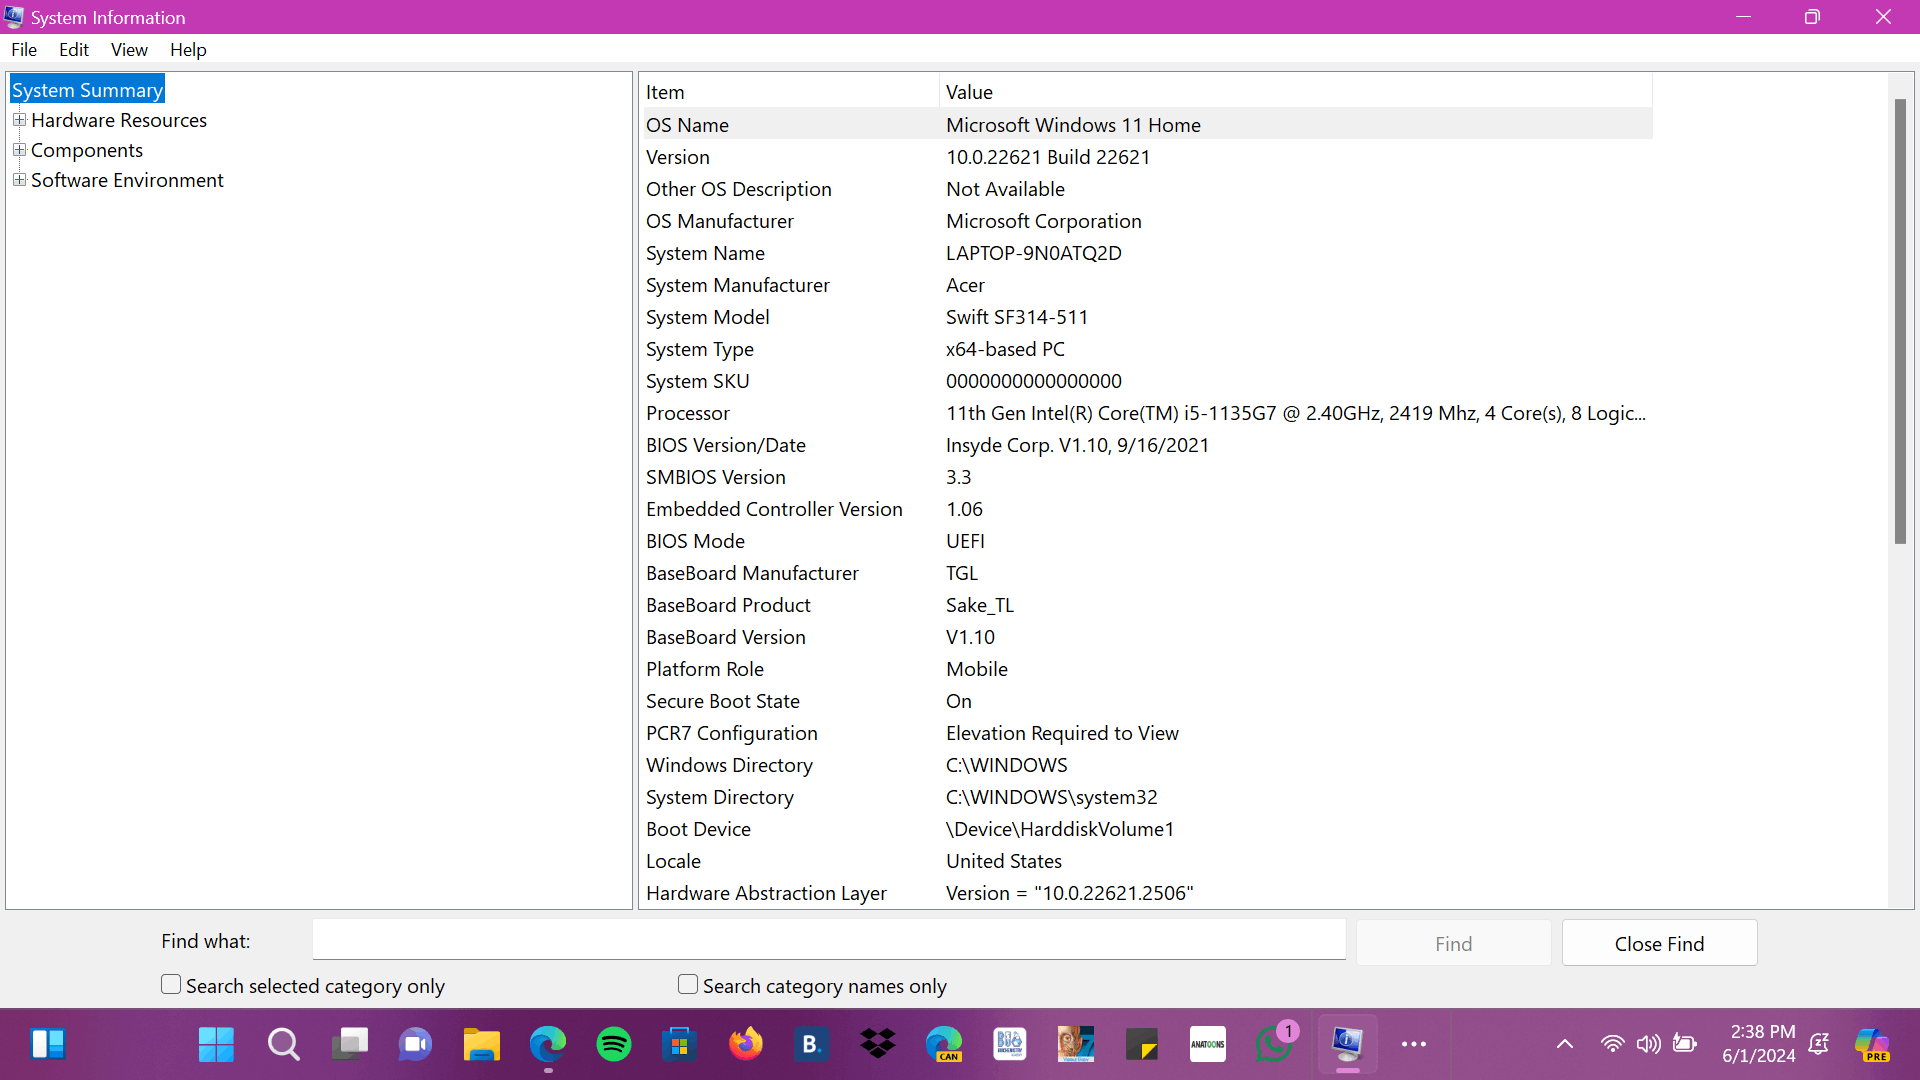This screenshot has height=1080, width=1920.
Task: Click the System Information title bar icon
Action: click(14, 17)
